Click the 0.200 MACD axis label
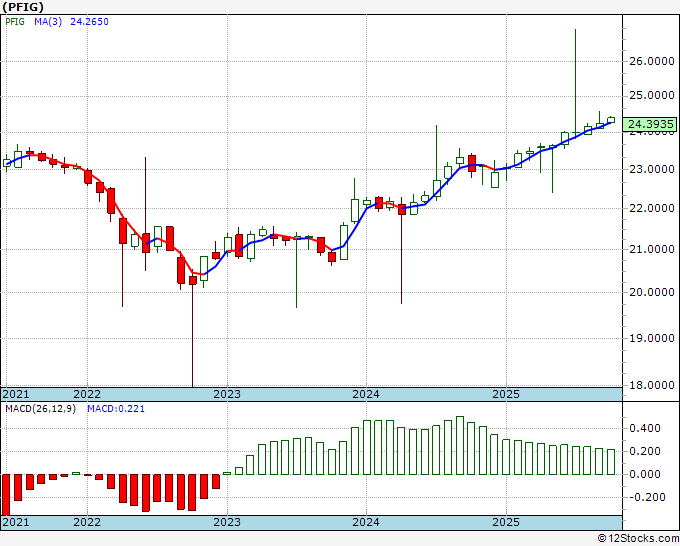The width and height of the screenshot is (680, 546). click(645, 451)
